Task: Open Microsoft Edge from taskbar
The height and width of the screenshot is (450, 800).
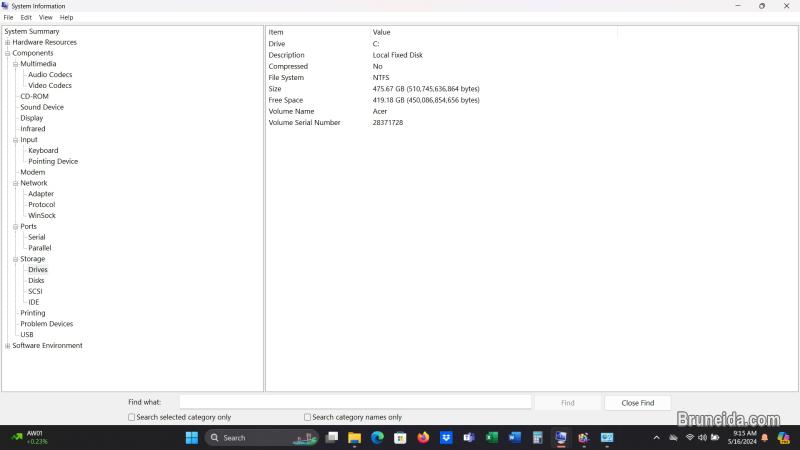Action: click(x=377, y=437)
